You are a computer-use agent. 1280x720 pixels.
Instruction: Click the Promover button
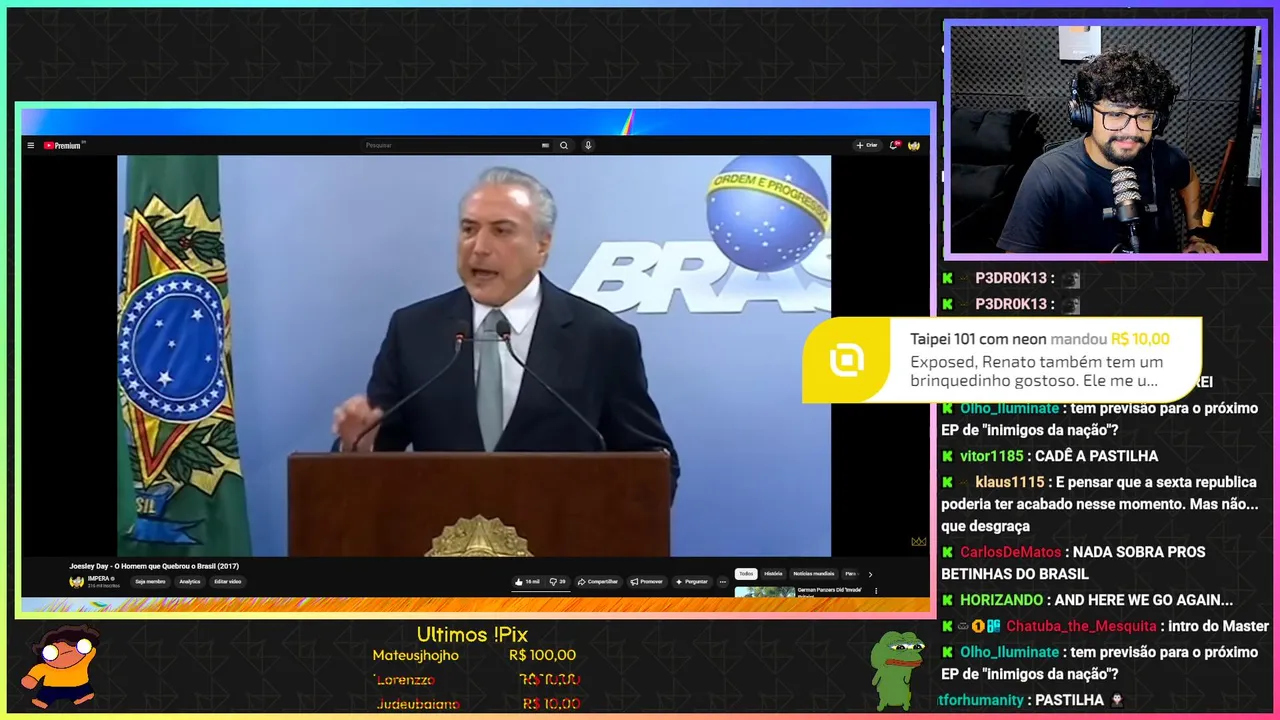pos(646,581)
